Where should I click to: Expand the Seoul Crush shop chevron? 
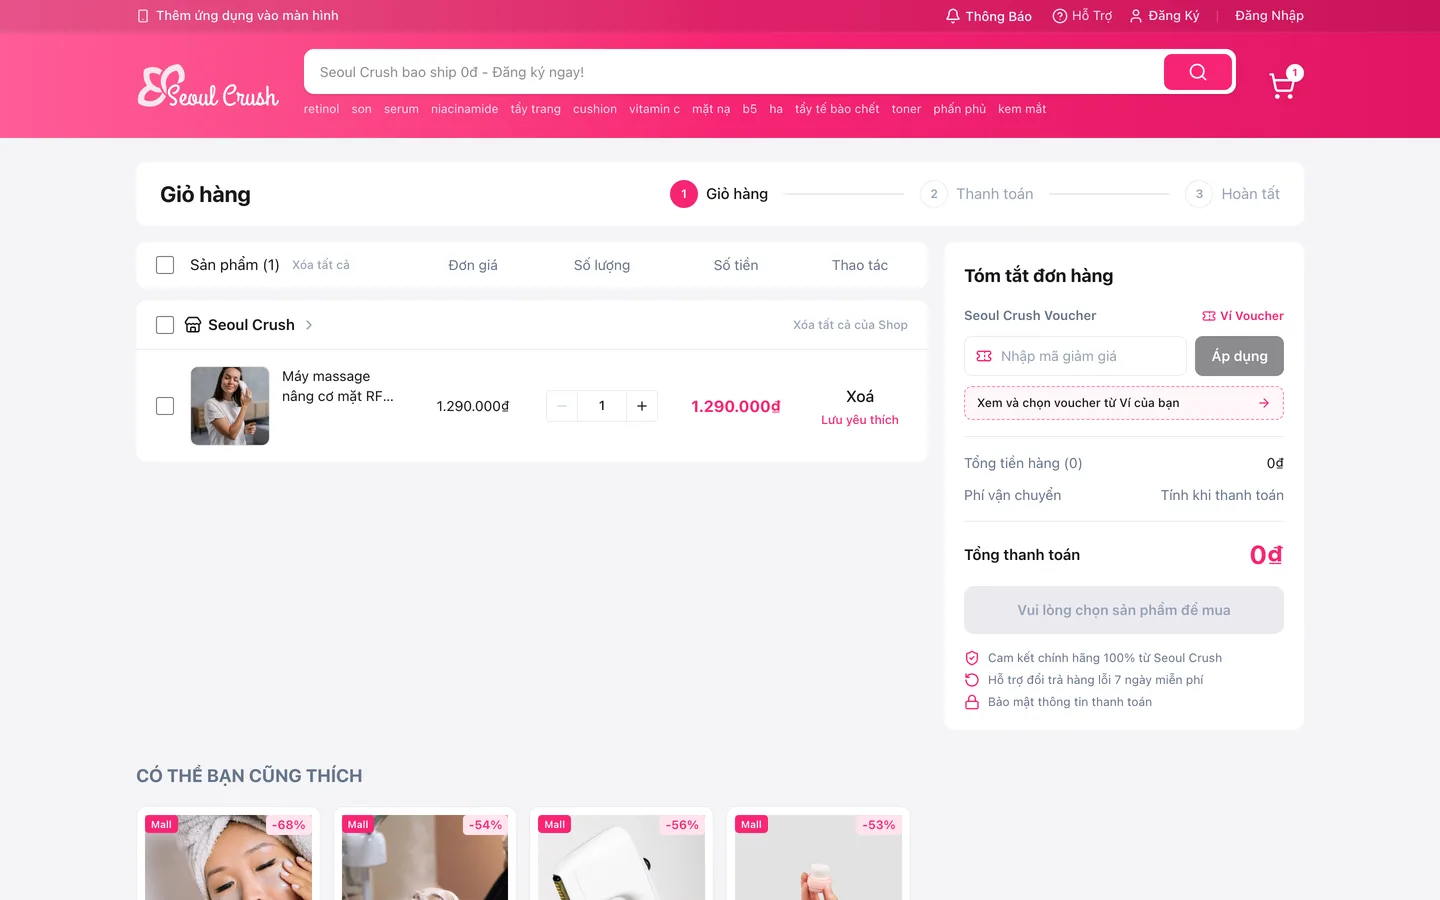[309, 325]
